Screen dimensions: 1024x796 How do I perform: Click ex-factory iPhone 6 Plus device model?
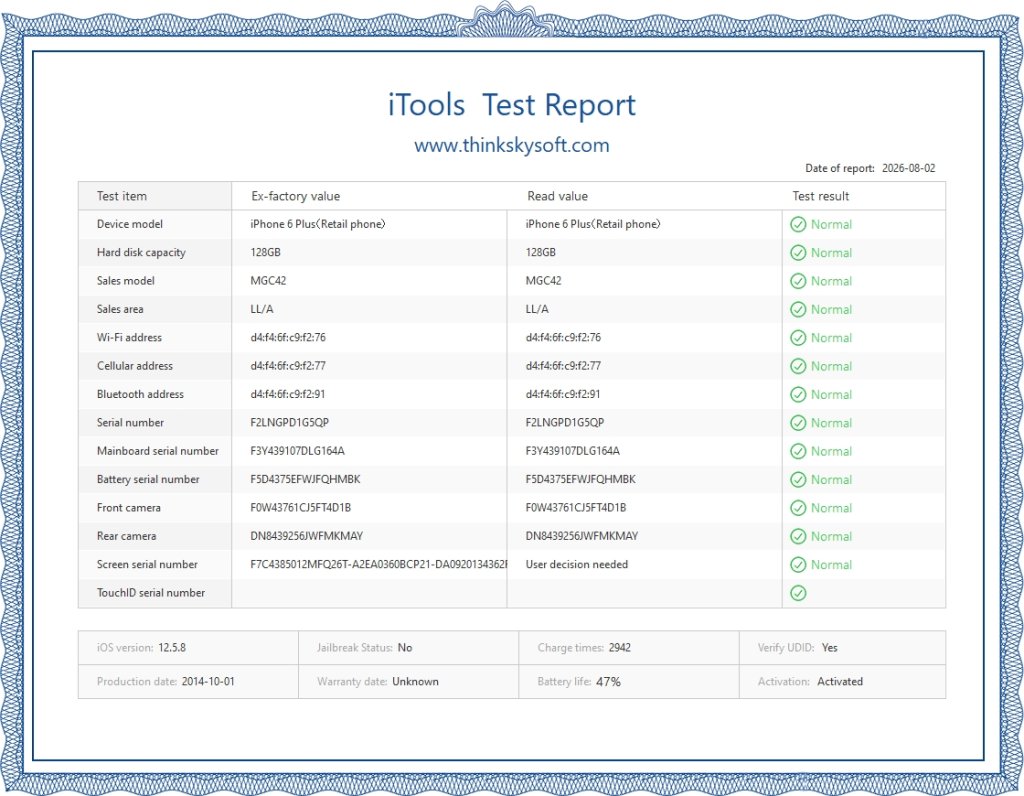[x=318, y=224]
